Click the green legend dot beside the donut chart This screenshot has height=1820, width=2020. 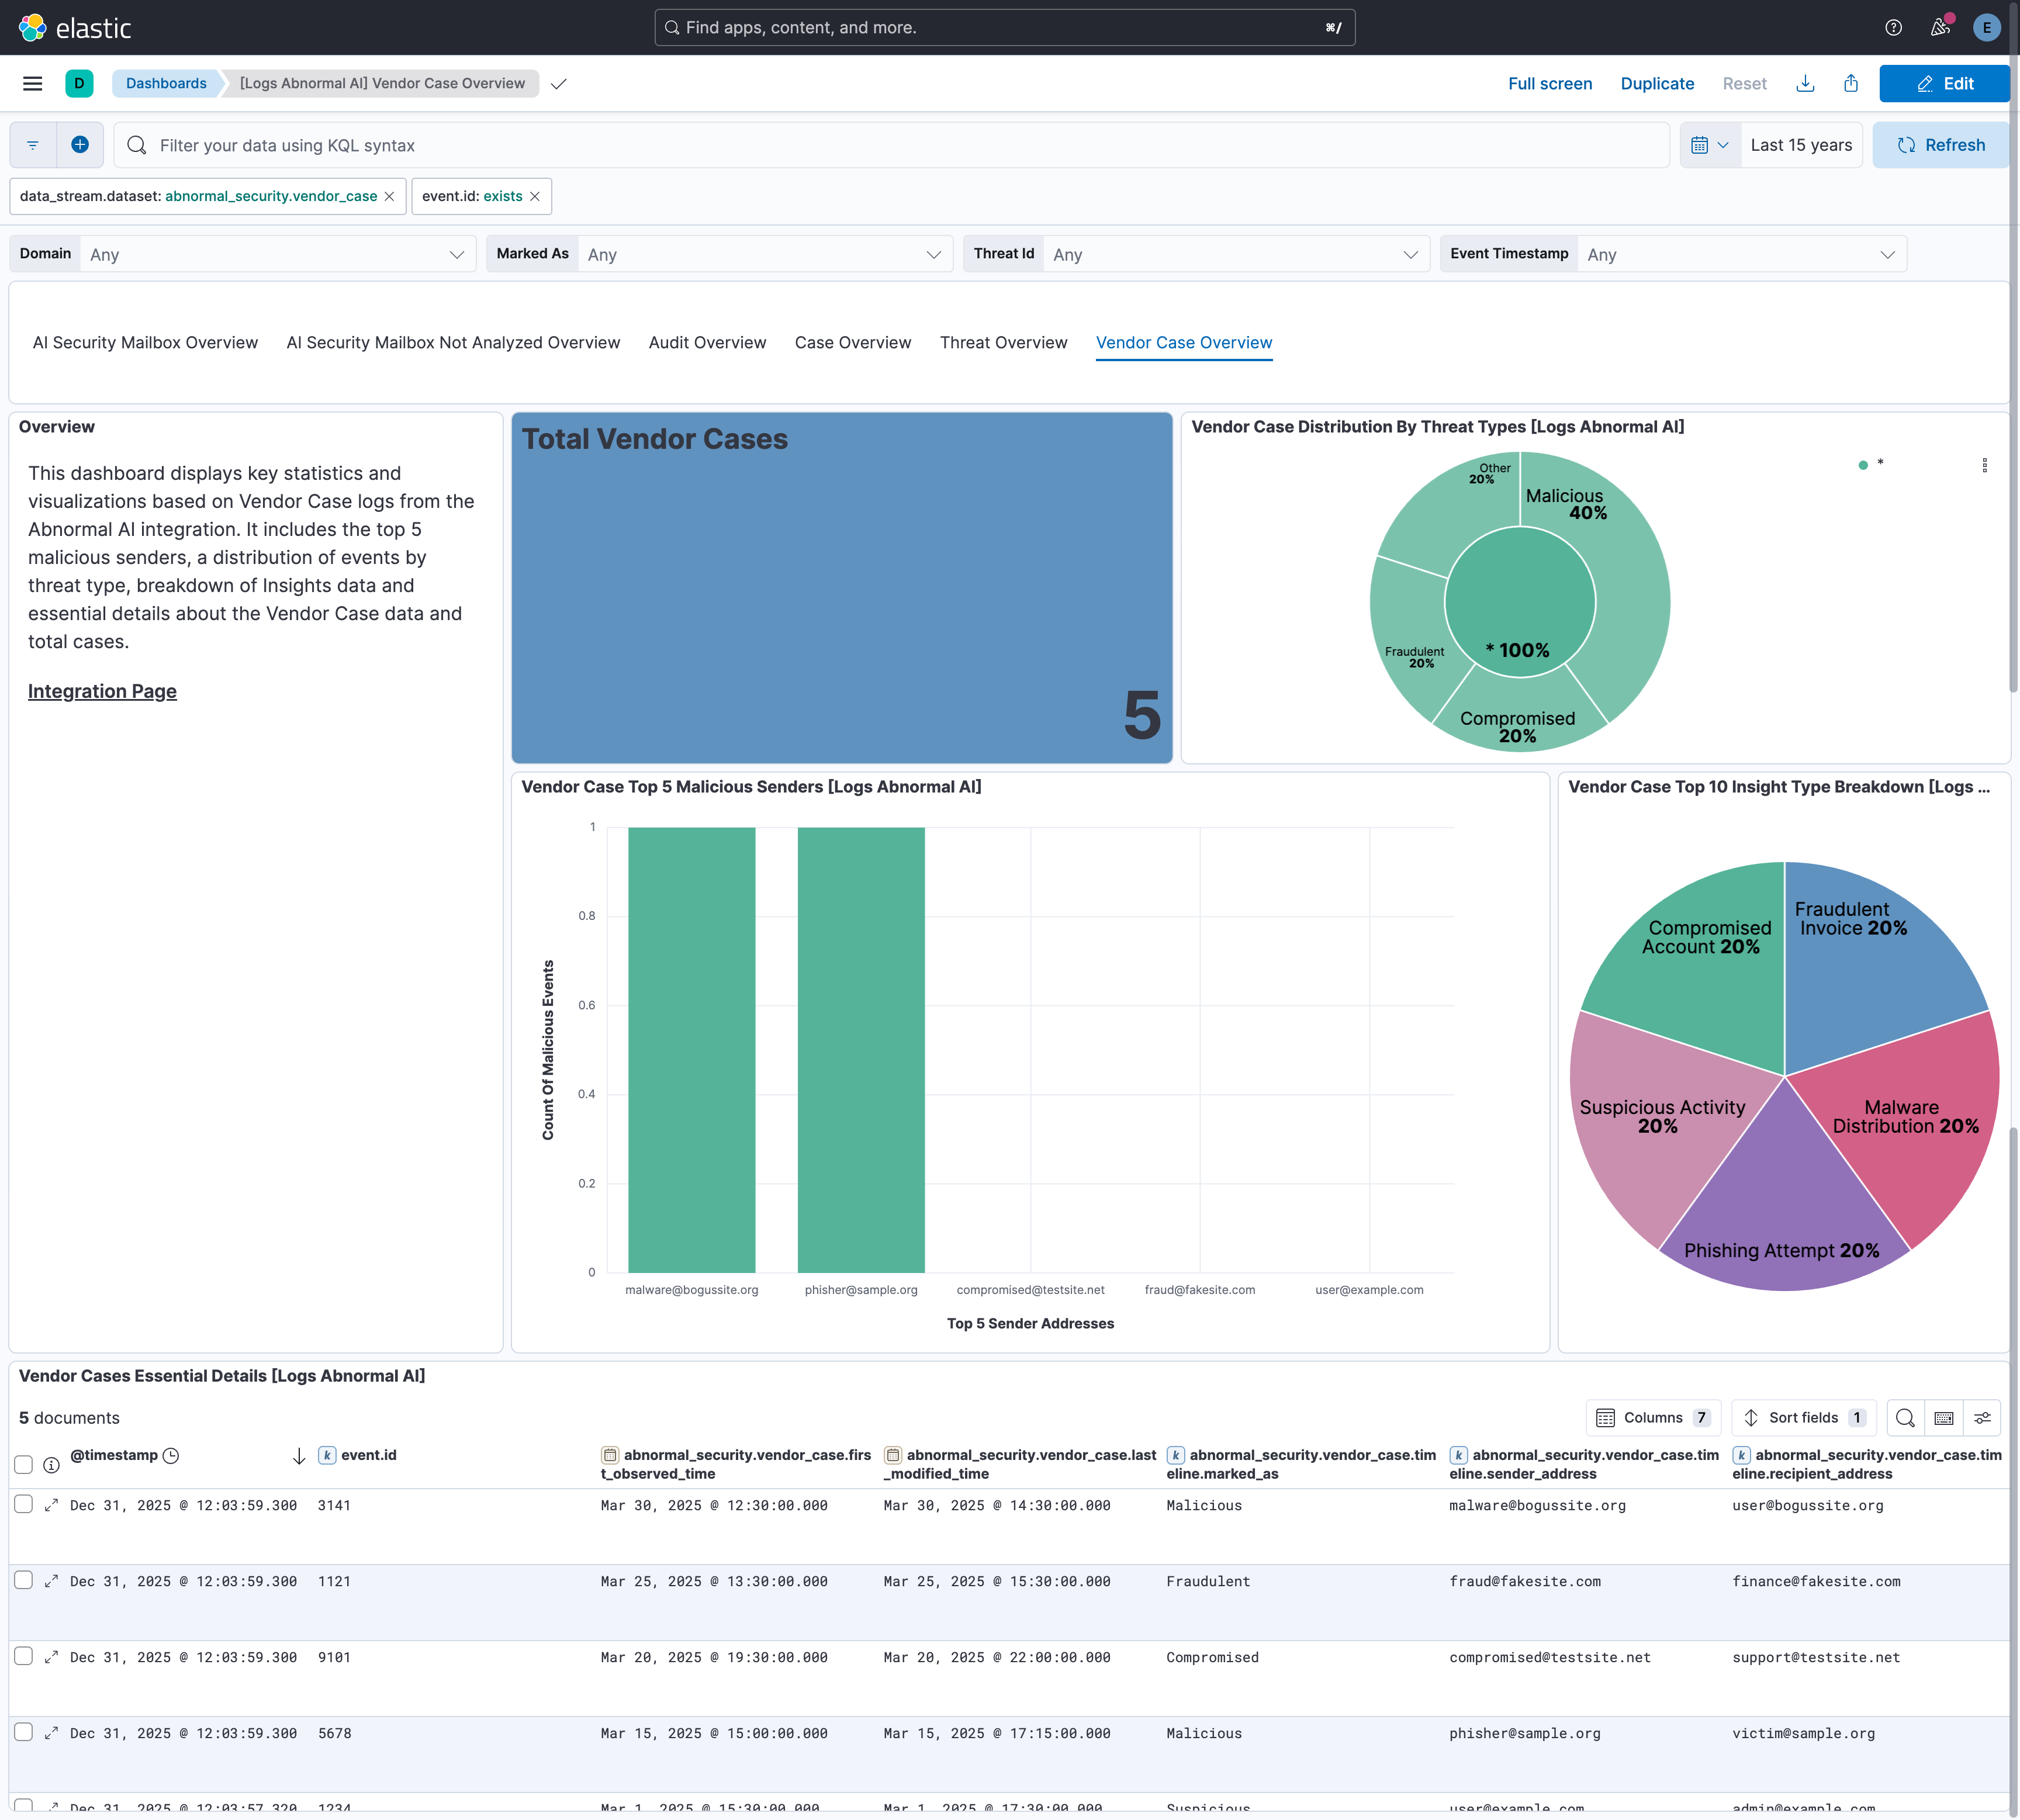[1863, 465]
